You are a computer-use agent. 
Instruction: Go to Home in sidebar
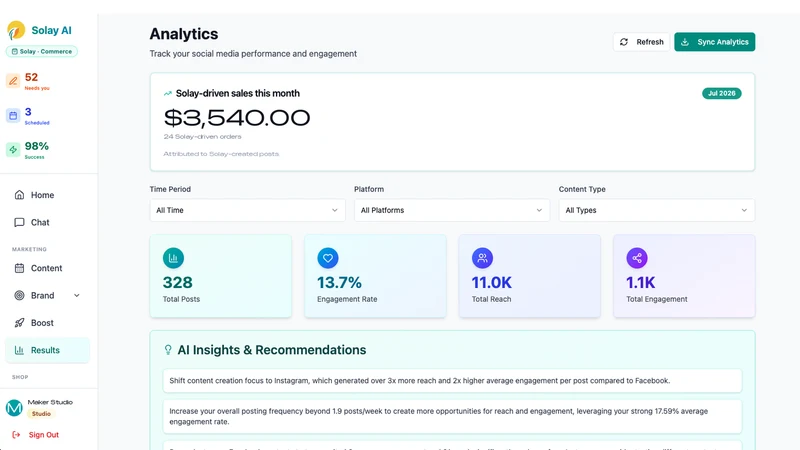47,195
